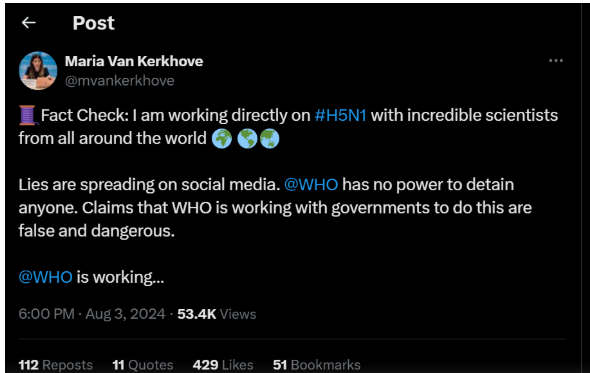The height and width of the screenshot is (373, 590).
Task: Expand the truncated post text ending in working…
Action: click(91, 277)
